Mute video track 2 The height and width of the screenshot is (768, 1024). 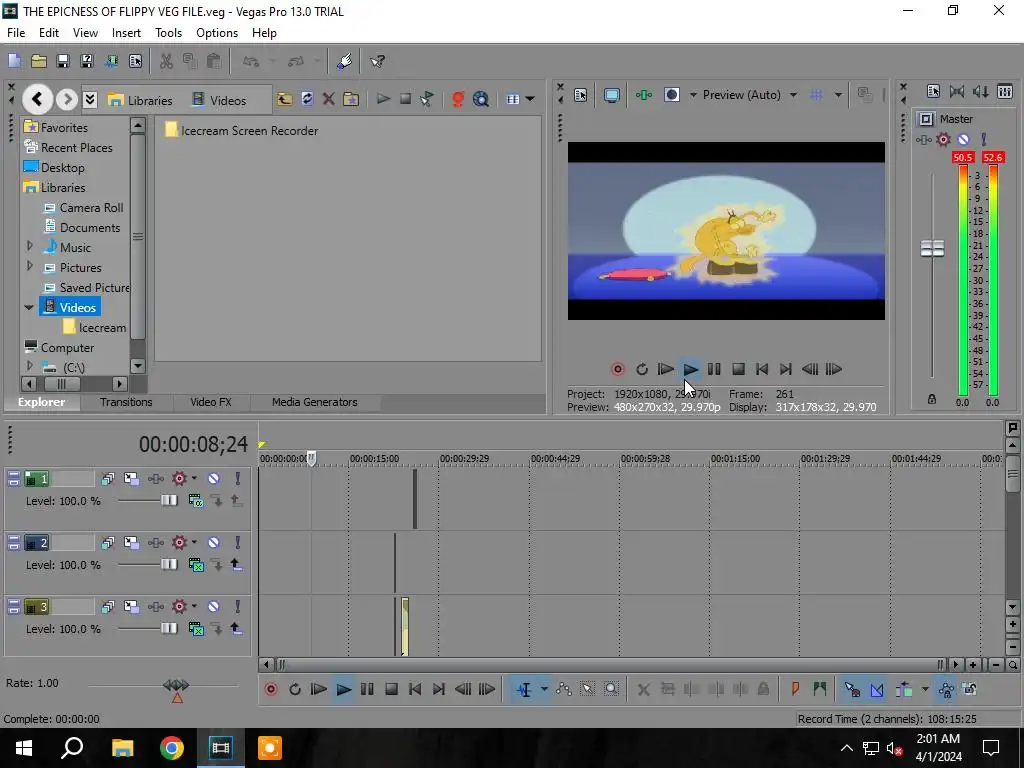[x=214, y=543]
